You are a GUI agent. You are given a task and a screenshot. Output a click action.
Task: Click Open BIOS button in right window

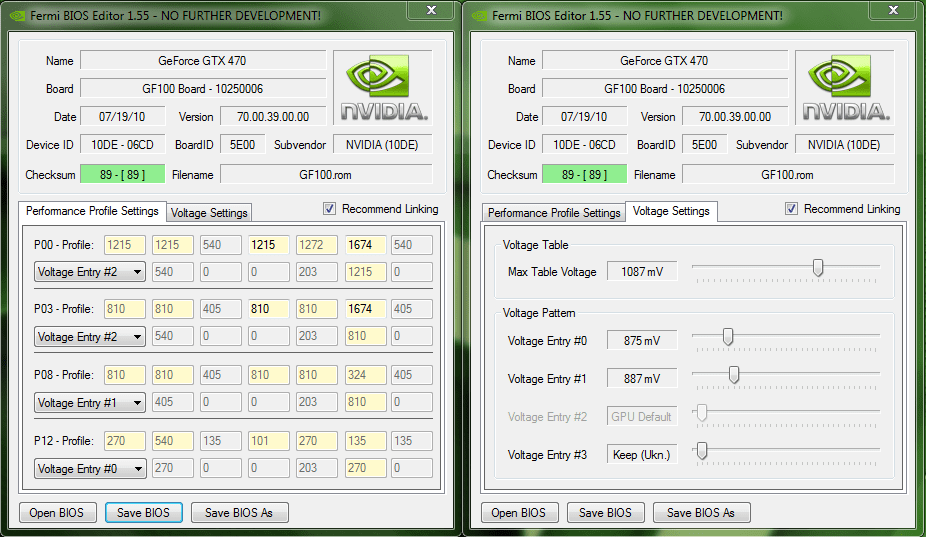519,513
